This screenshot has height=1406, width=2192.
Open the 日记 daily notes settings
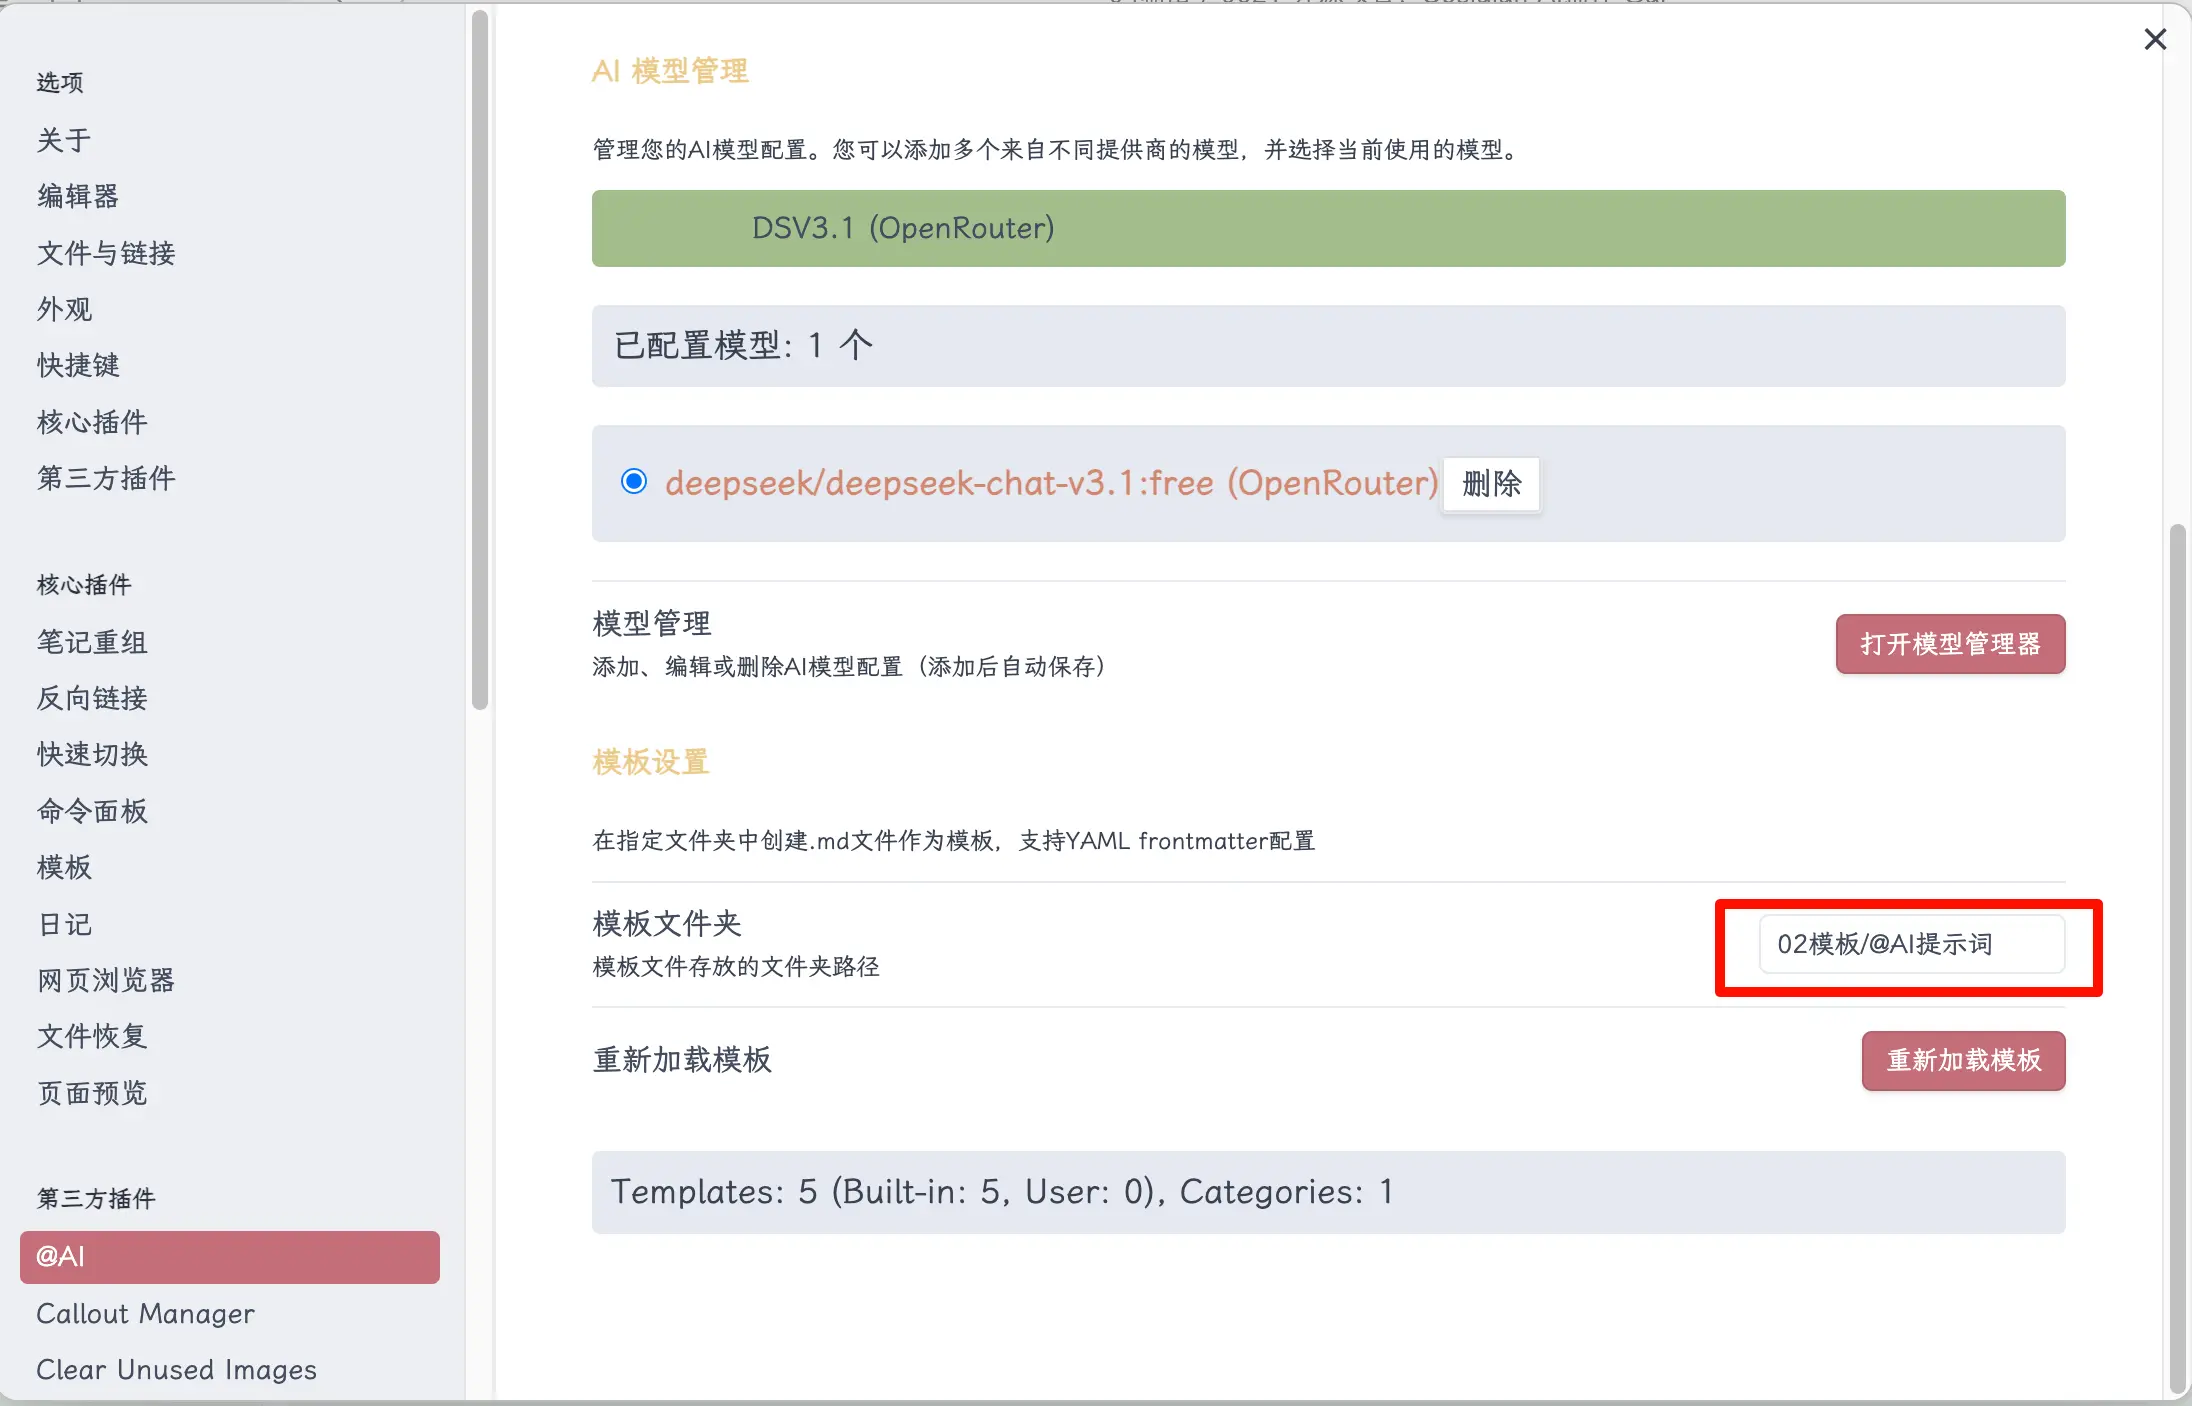tap(63, 923)
